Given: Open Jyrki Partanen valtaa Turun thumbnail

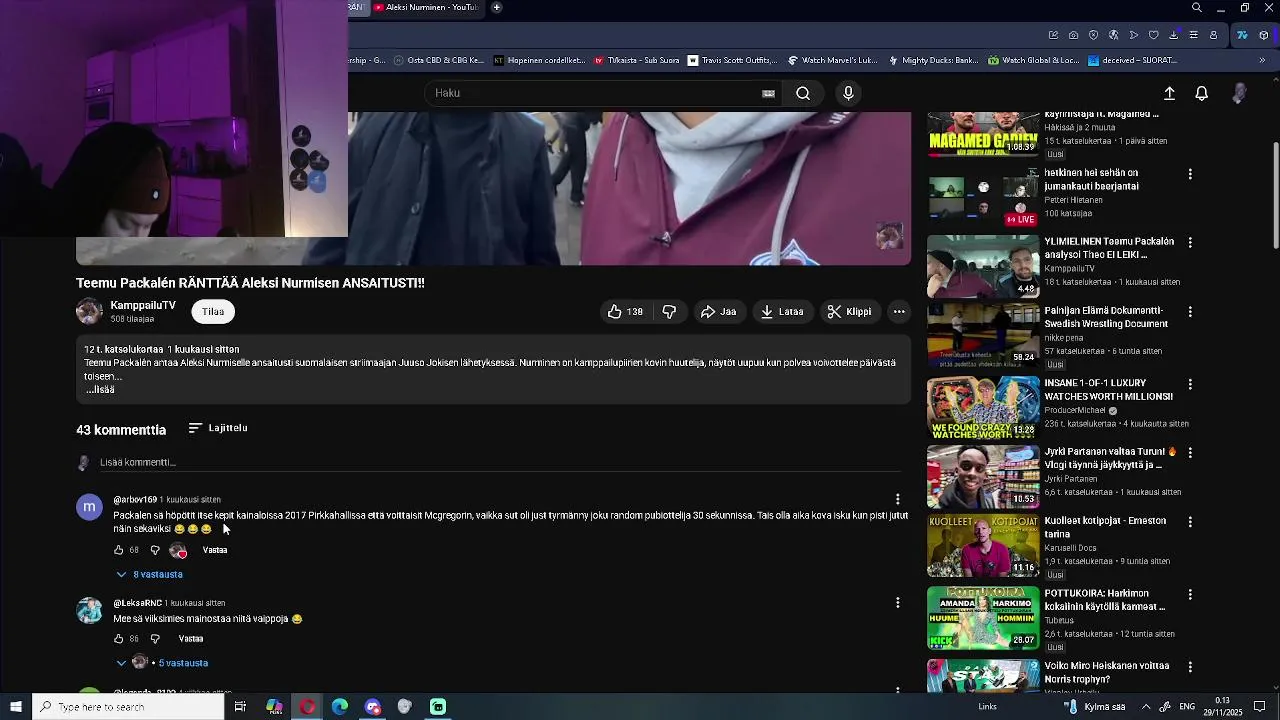Looking at the screenshot, I should pos(983,477).
